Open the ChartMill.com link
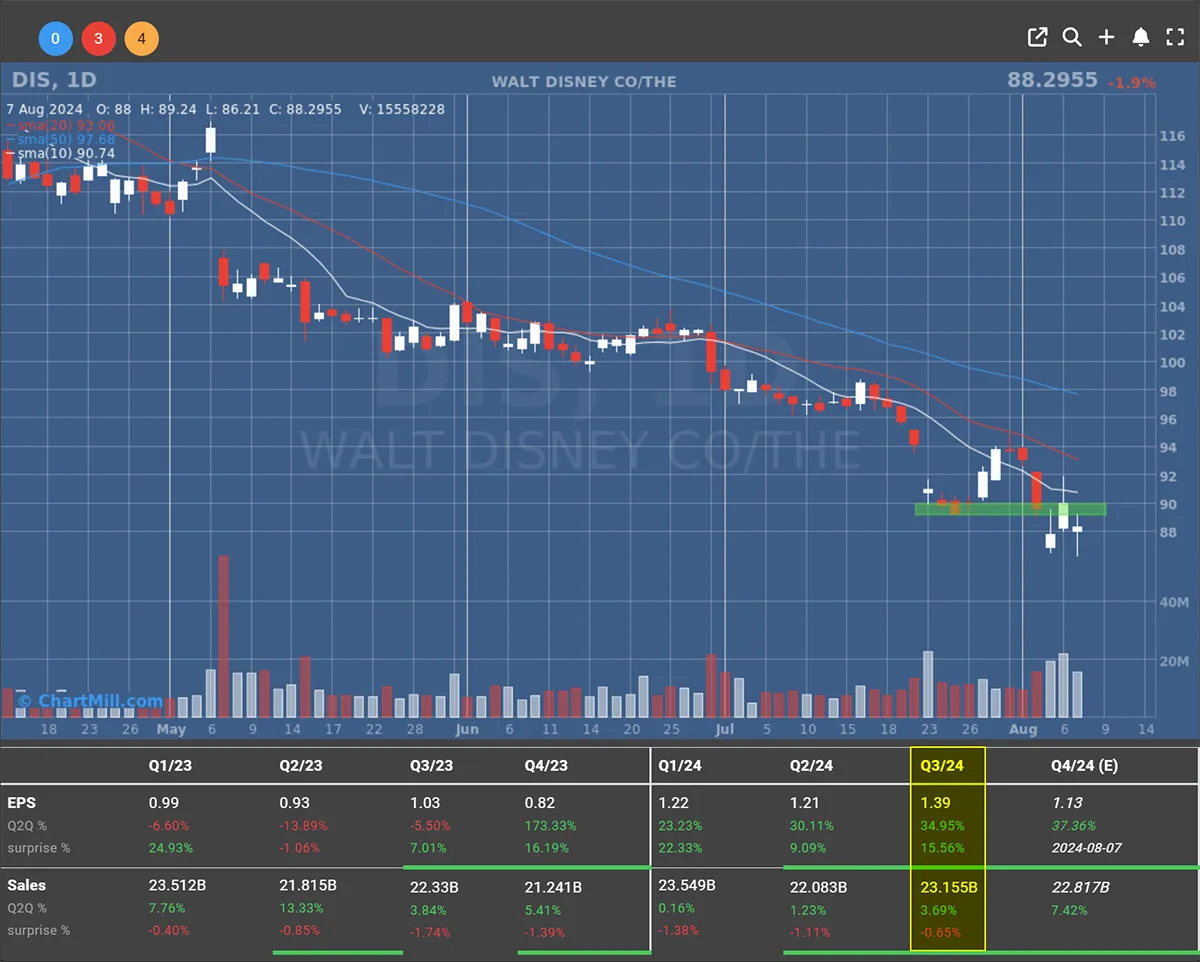Image resolution: width=1200 pixels, height=962 pixels. click(90, 701)
